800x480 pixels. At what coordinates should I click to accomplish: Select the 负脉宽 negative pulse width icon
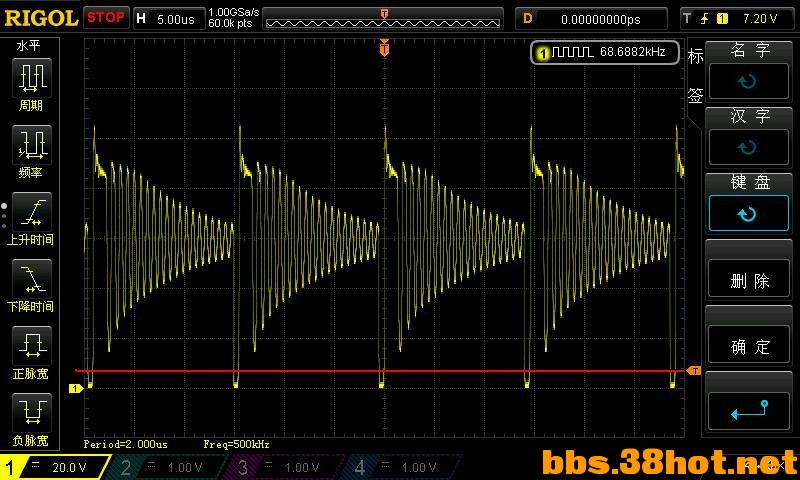[32, 413]
